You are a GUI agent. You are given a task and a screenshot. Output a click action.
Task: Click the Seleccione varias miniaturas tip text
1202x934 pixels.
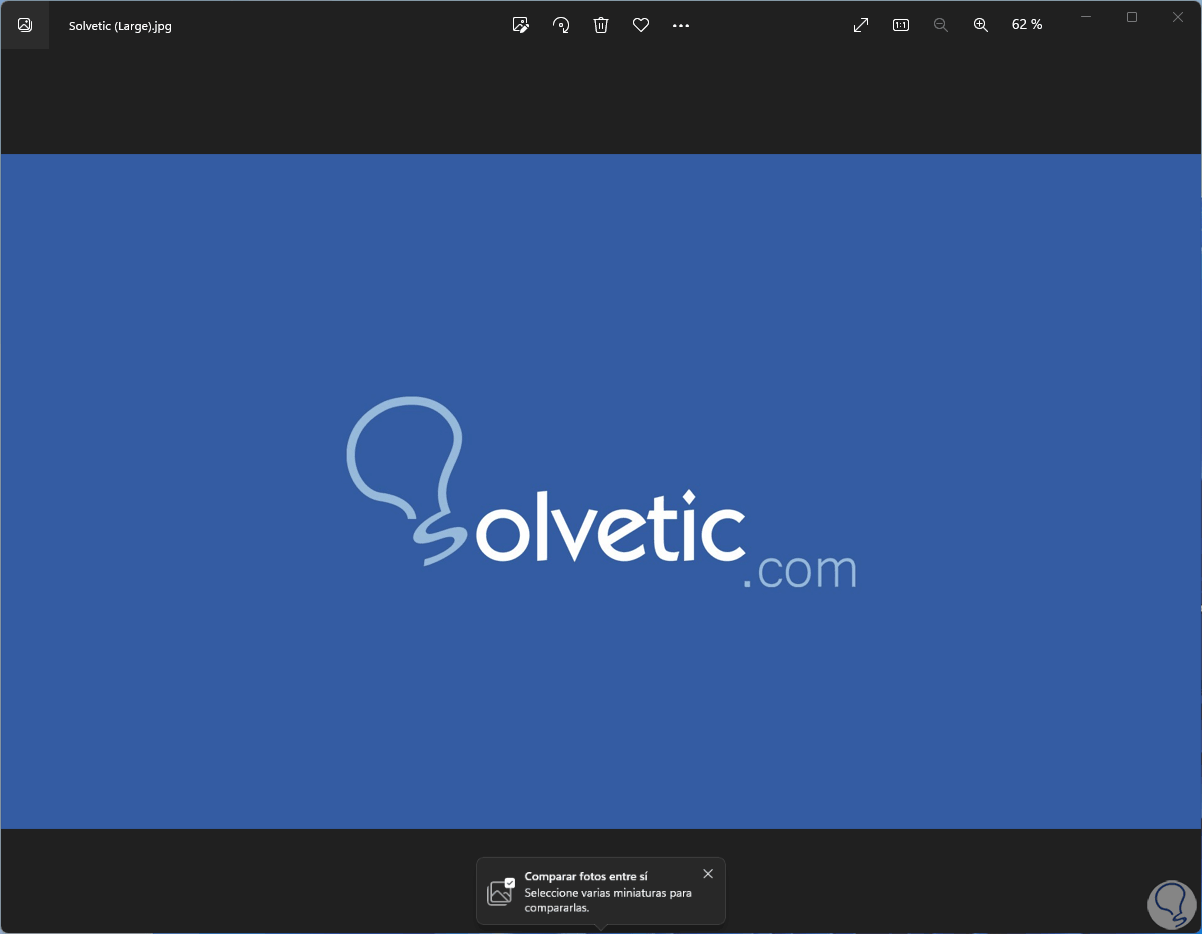[608, 900]
